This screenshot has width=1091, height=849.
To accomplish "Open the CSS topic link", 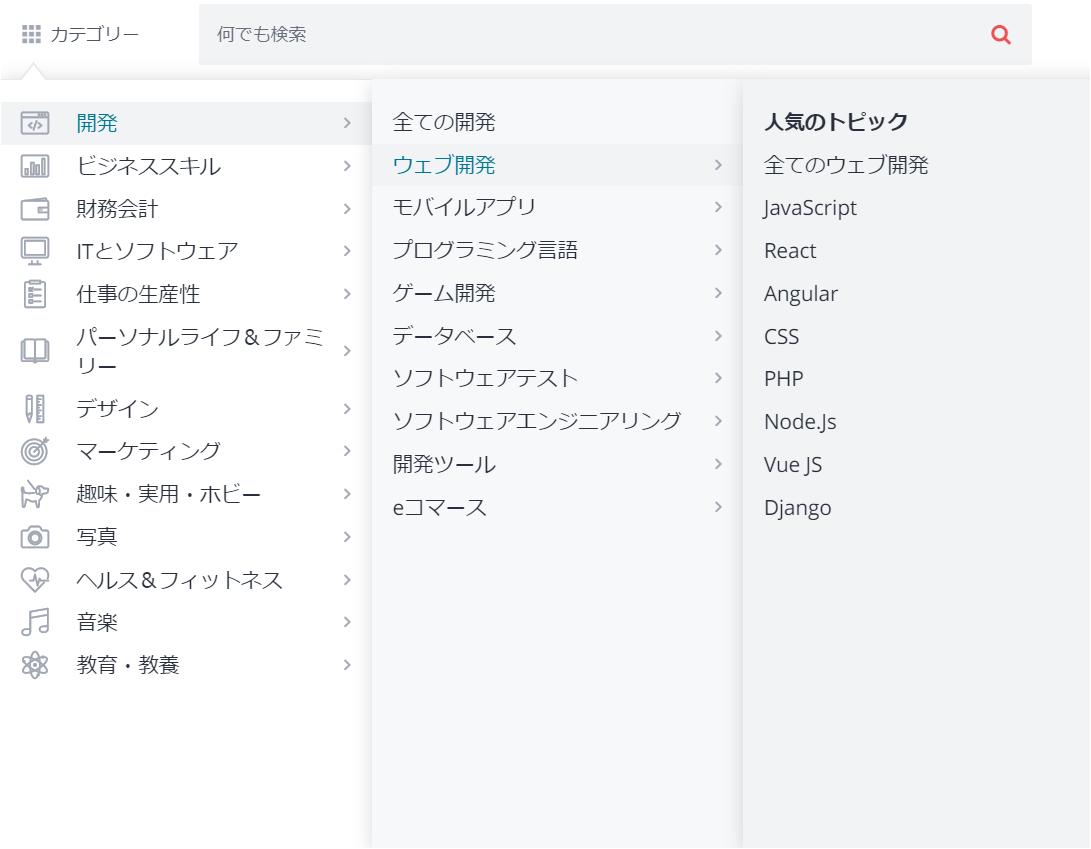I will (781, 337).
